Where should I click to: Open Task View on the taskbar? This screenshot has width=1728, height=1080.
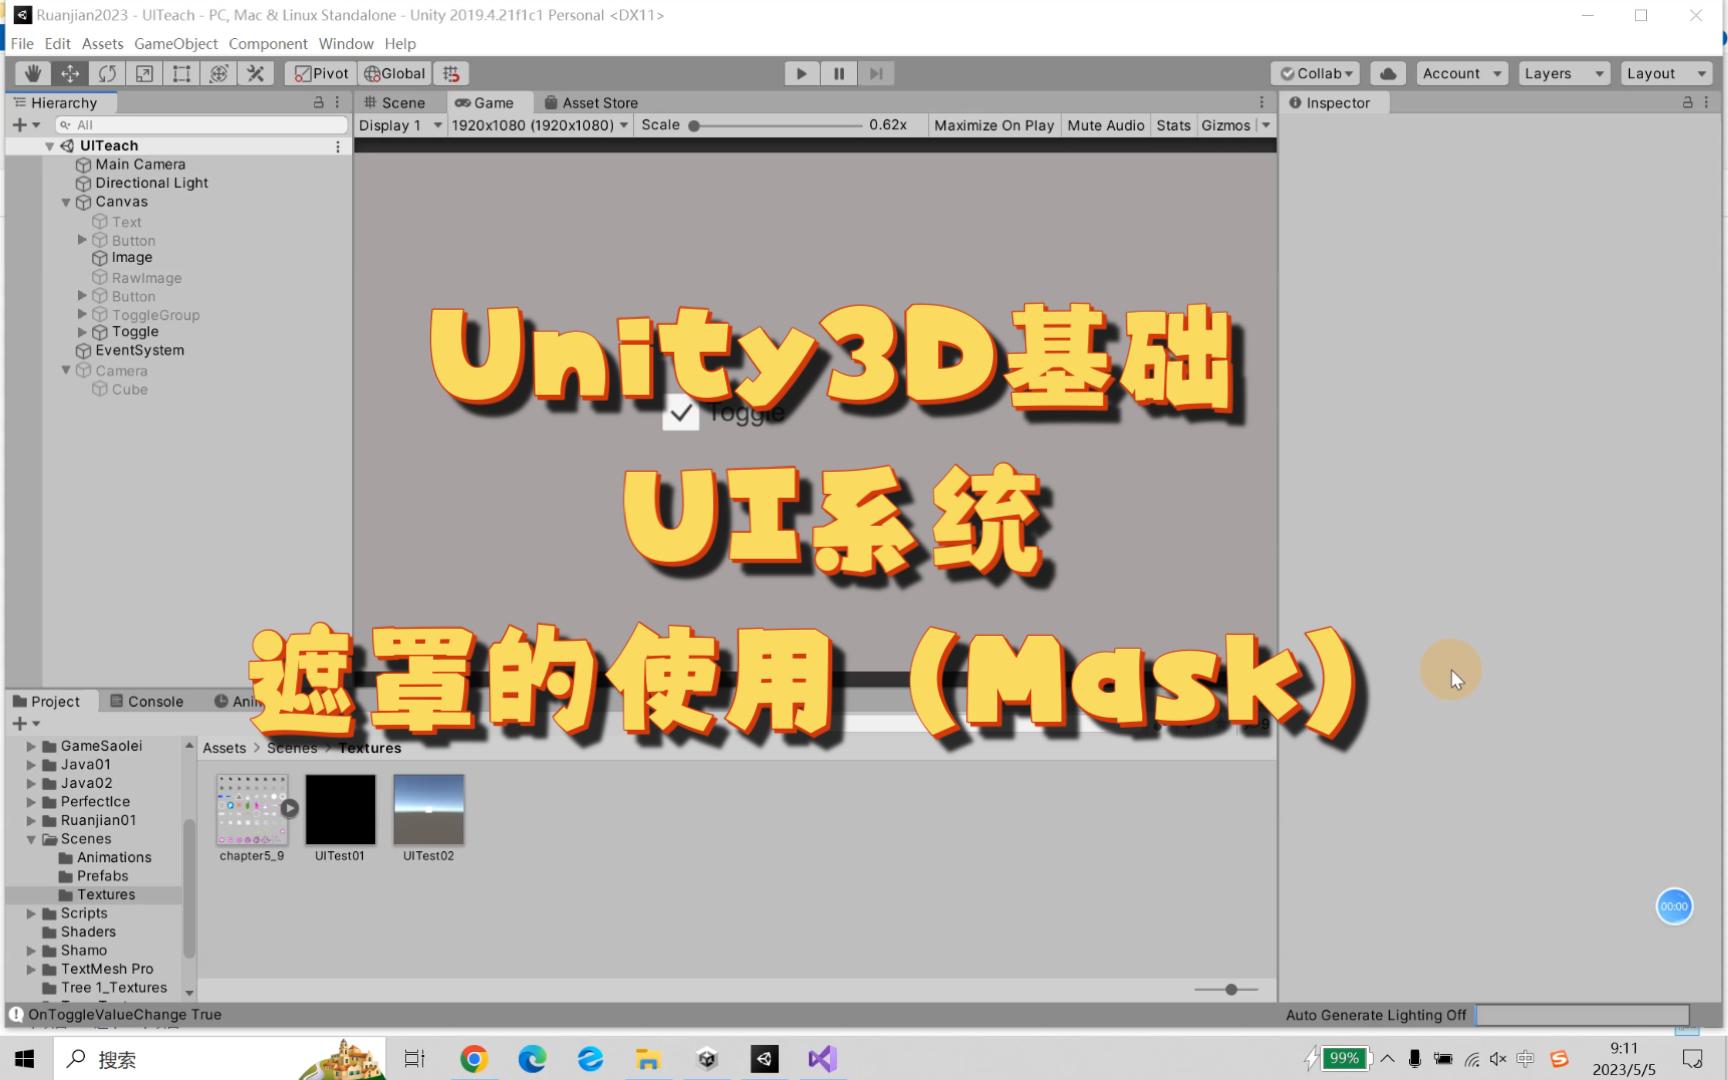(414, 1058)
